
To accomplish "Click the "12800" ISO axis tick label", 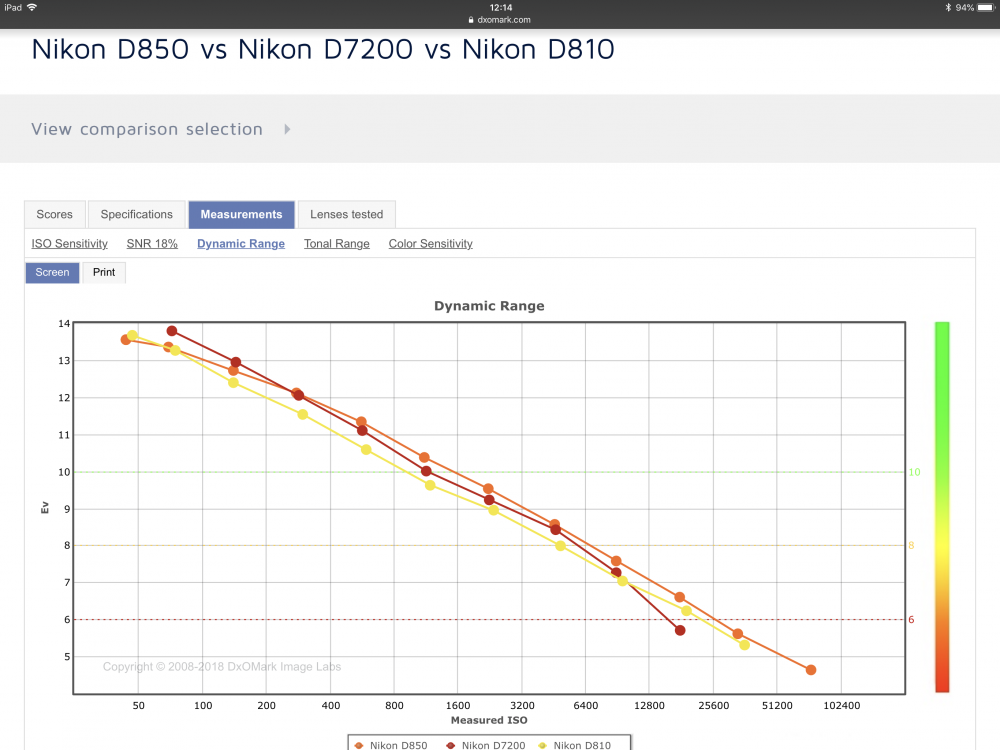I will click(x=649, y=705).
